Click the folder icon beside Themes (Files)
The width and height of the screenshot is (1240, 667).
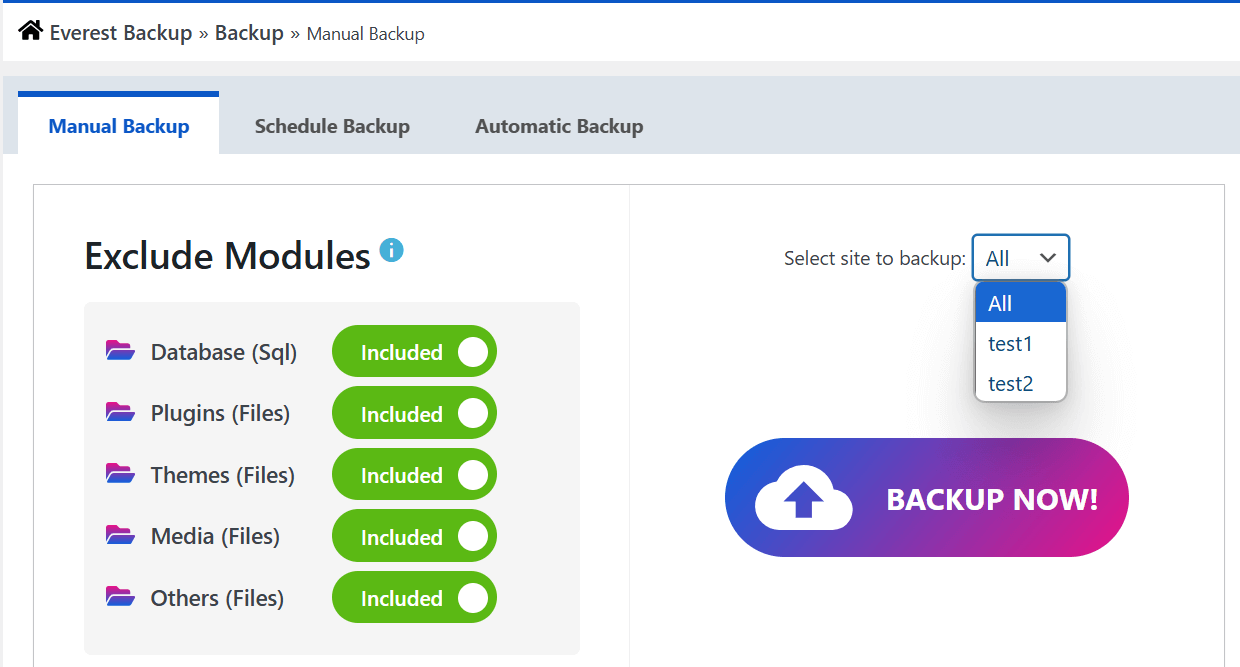[119, 474]
